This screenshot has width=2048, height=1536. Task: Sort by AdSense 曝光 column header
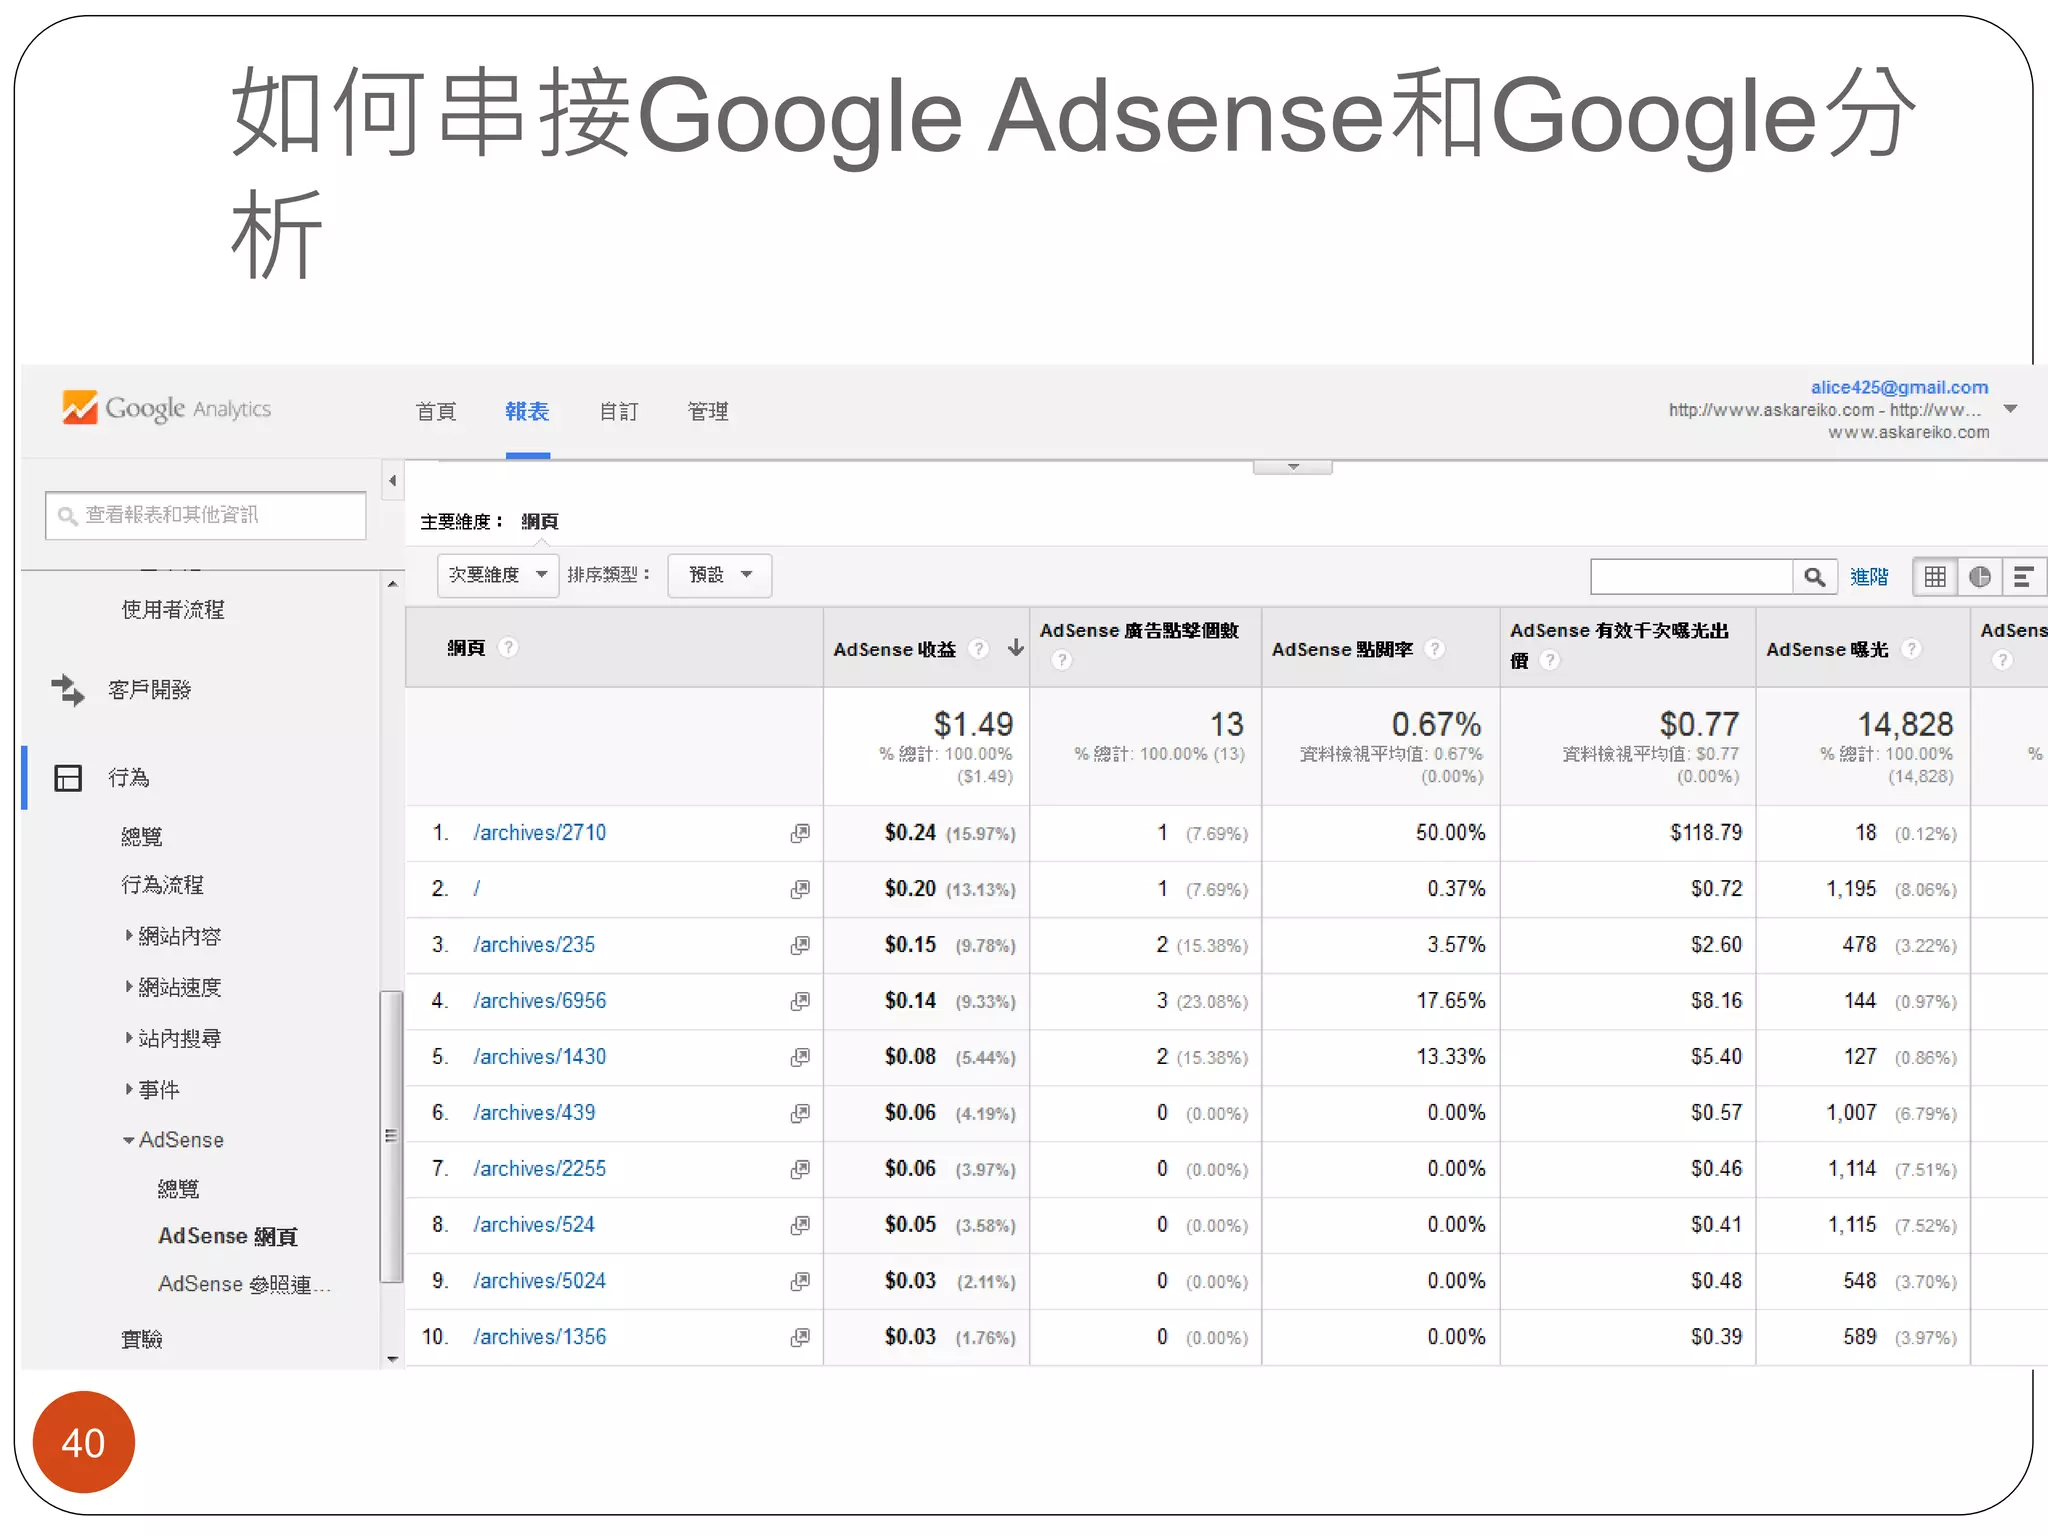[1827, 649]
